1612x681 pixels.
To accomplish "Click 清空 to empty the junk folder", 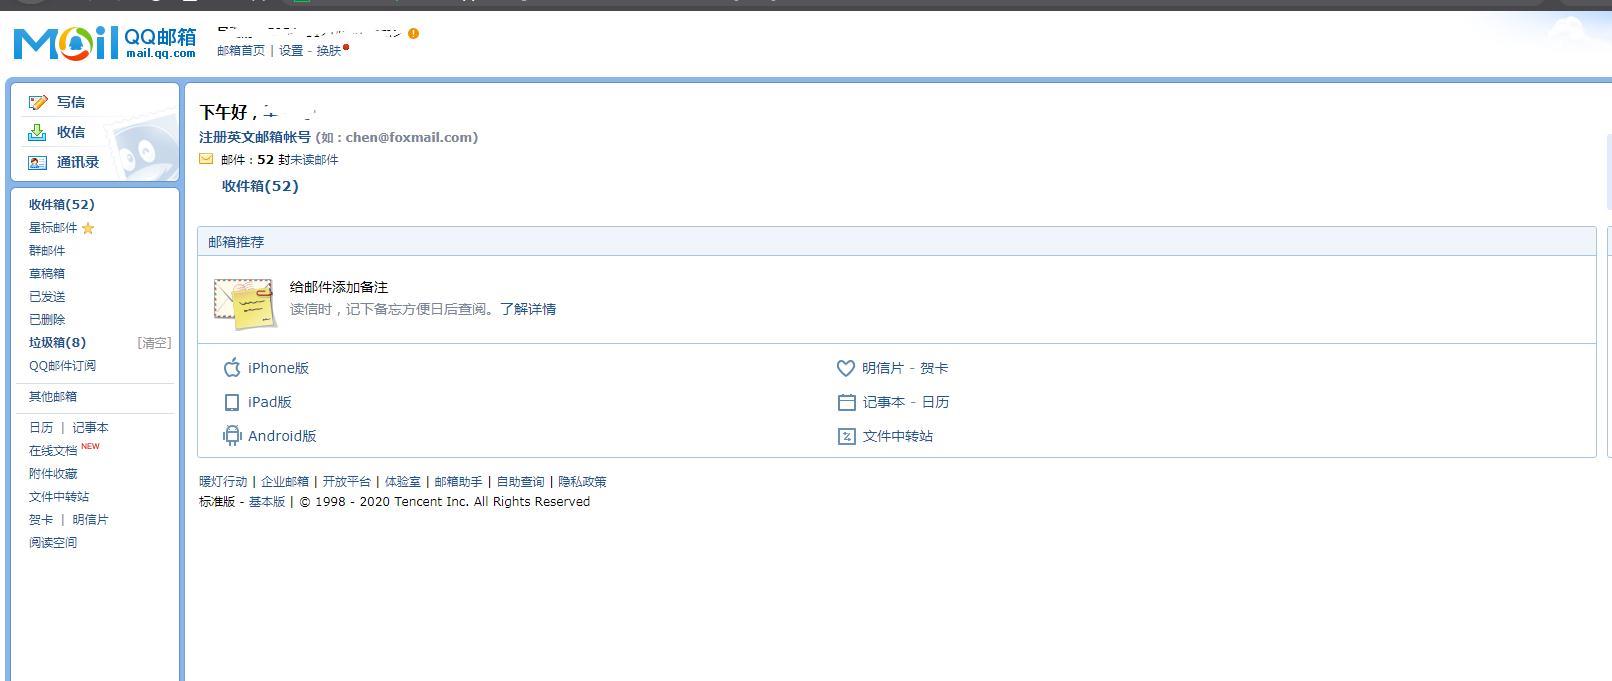I will point(154,343).
